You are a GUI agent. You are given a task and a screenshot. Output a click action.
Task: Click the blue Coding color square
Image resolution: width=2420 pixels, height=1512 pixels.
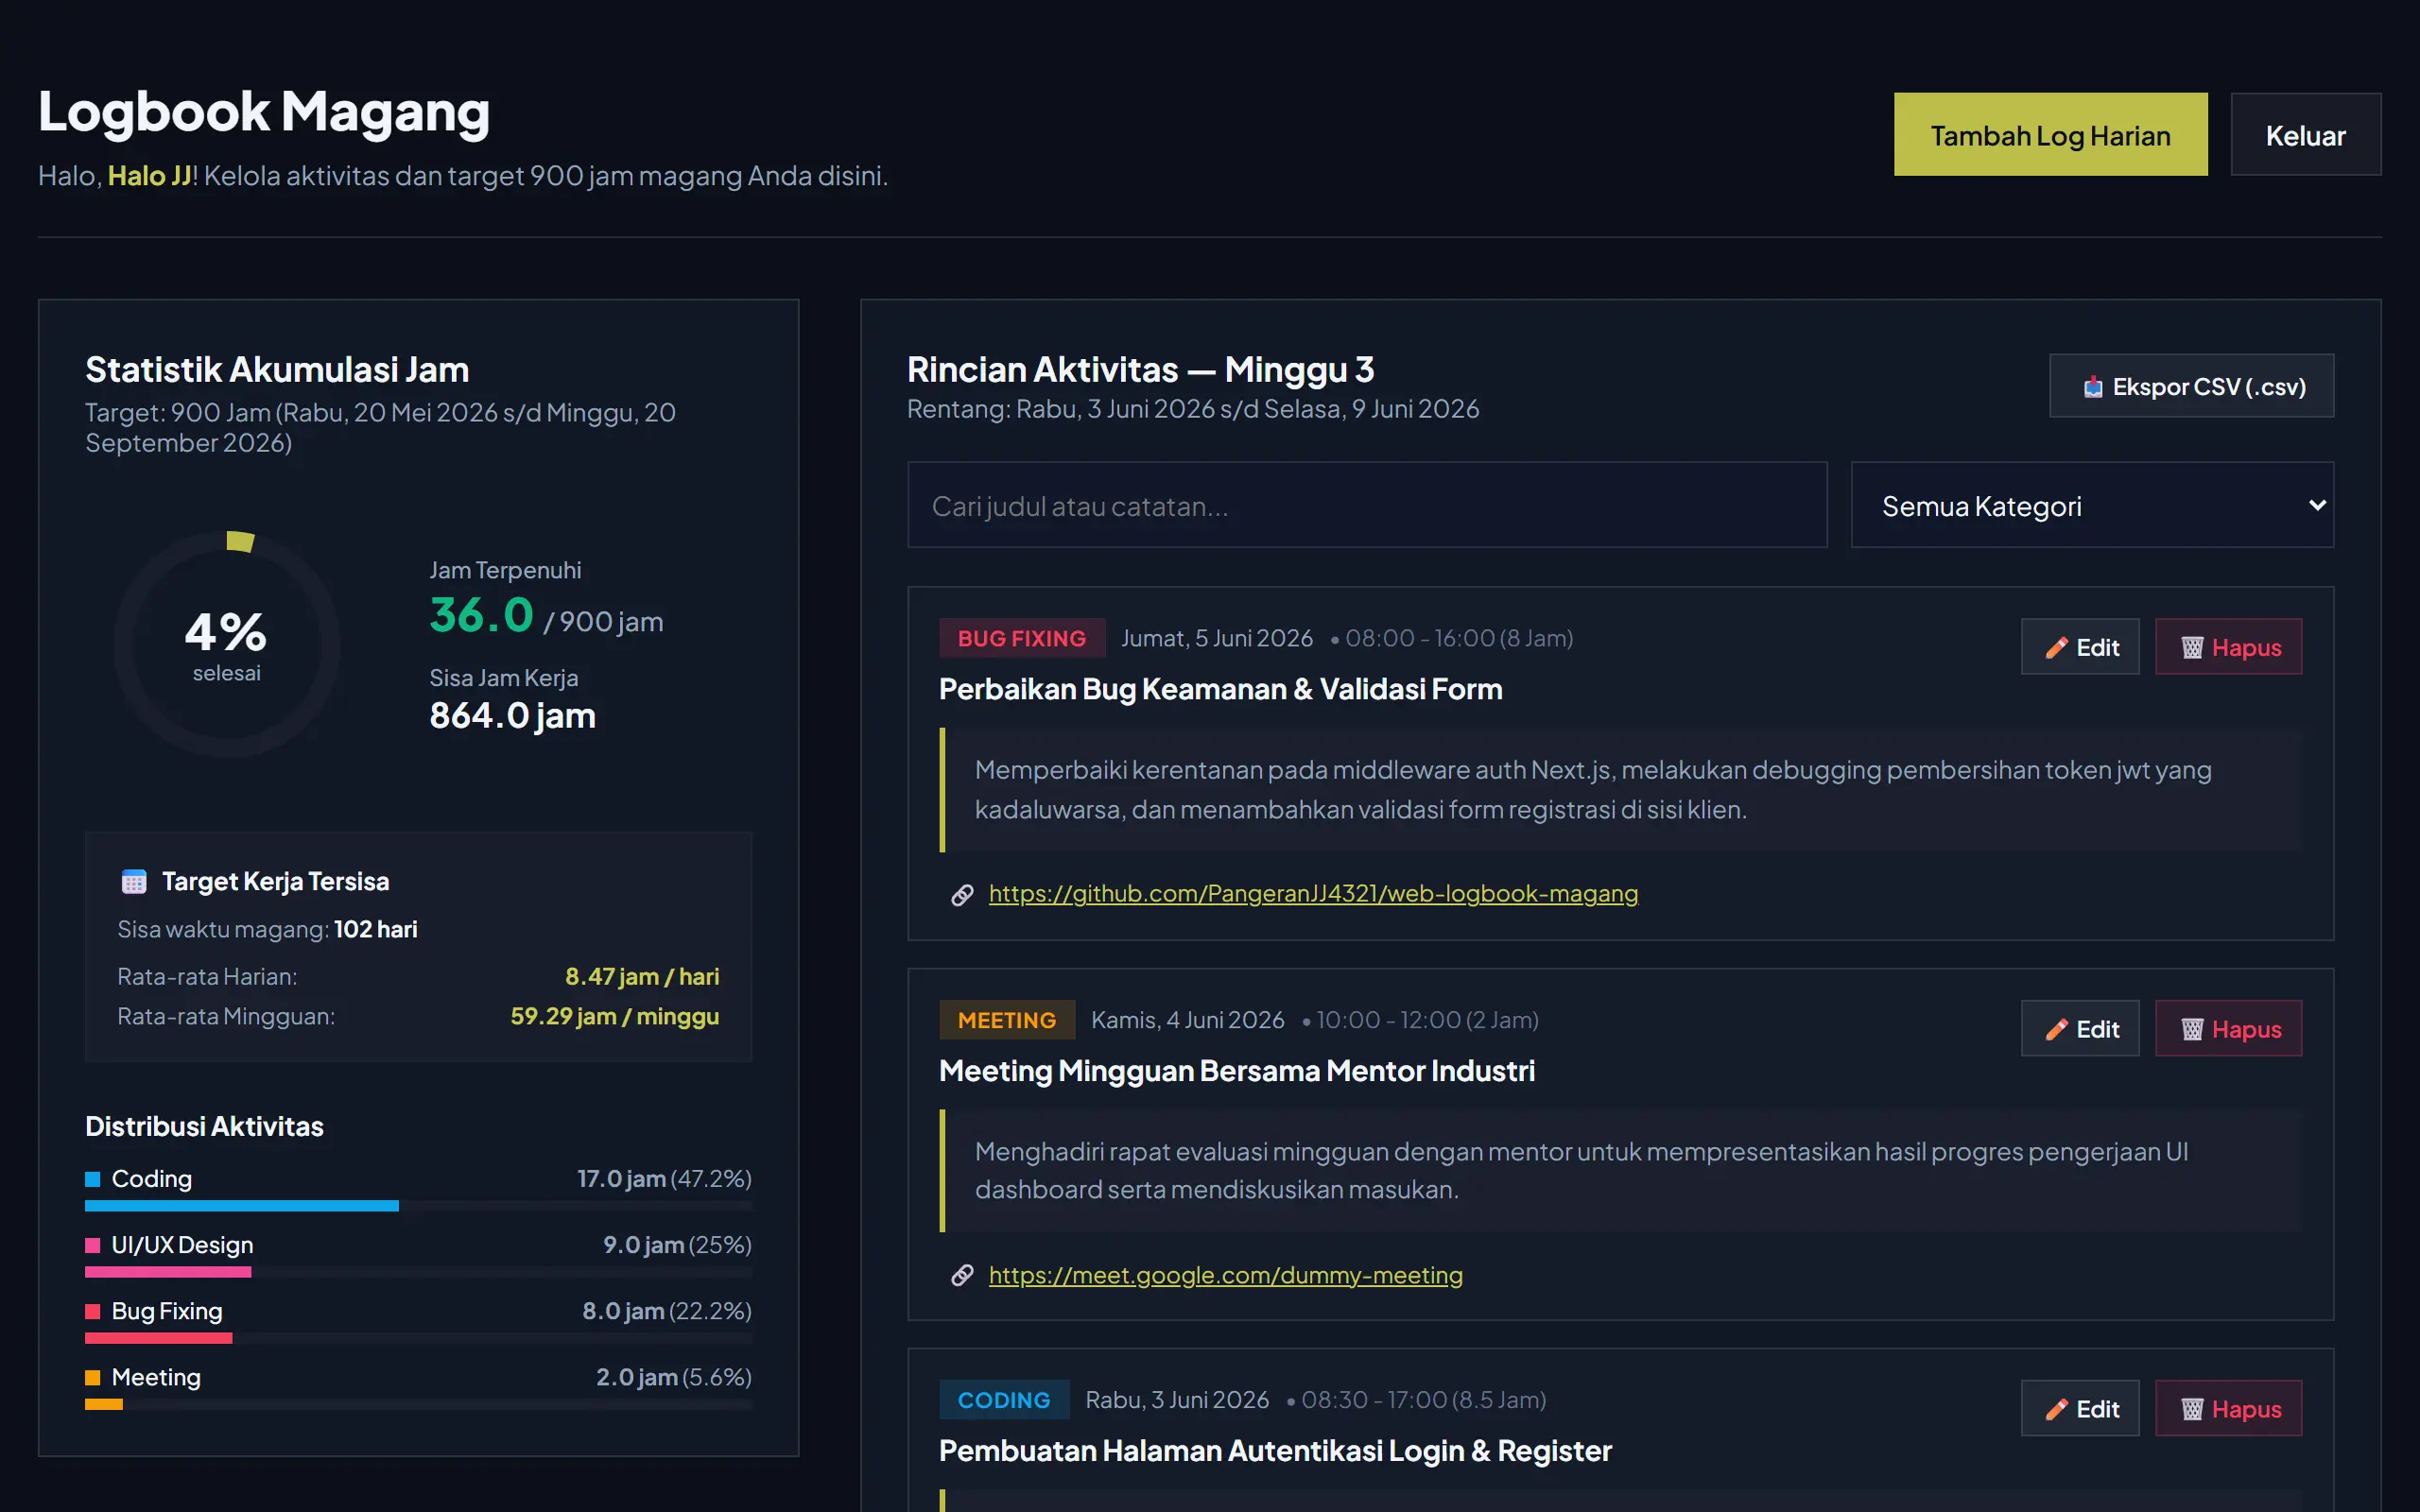[x=93, y=1179]
